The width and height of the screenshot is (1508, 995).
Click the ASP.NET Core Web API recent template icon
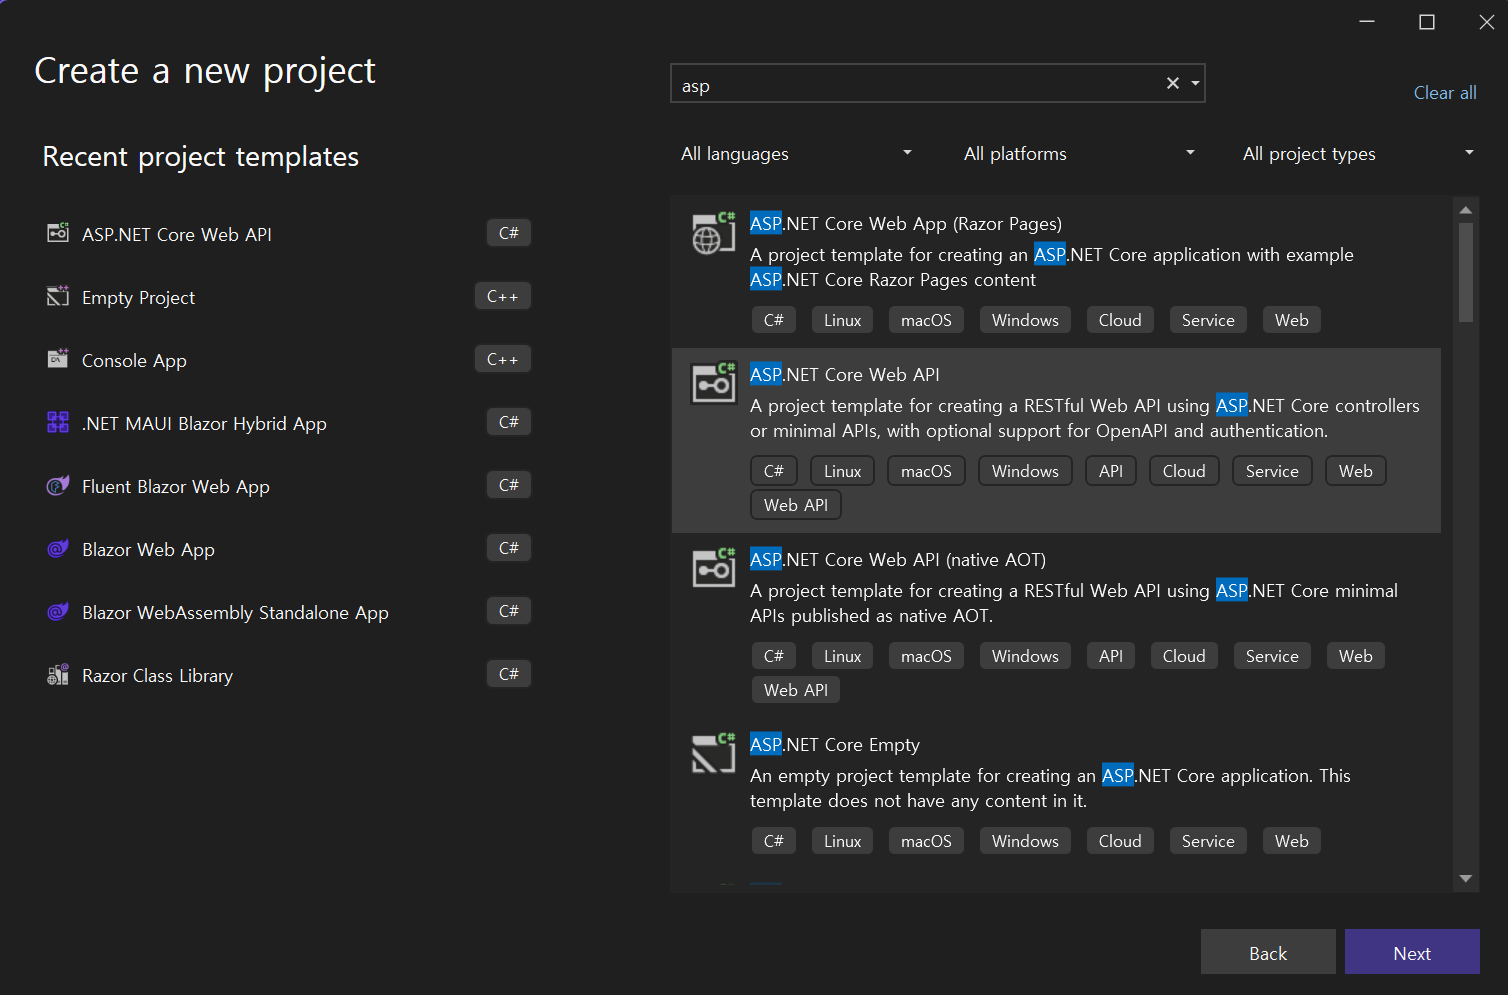pyautogui.click(x=58, y=233)
